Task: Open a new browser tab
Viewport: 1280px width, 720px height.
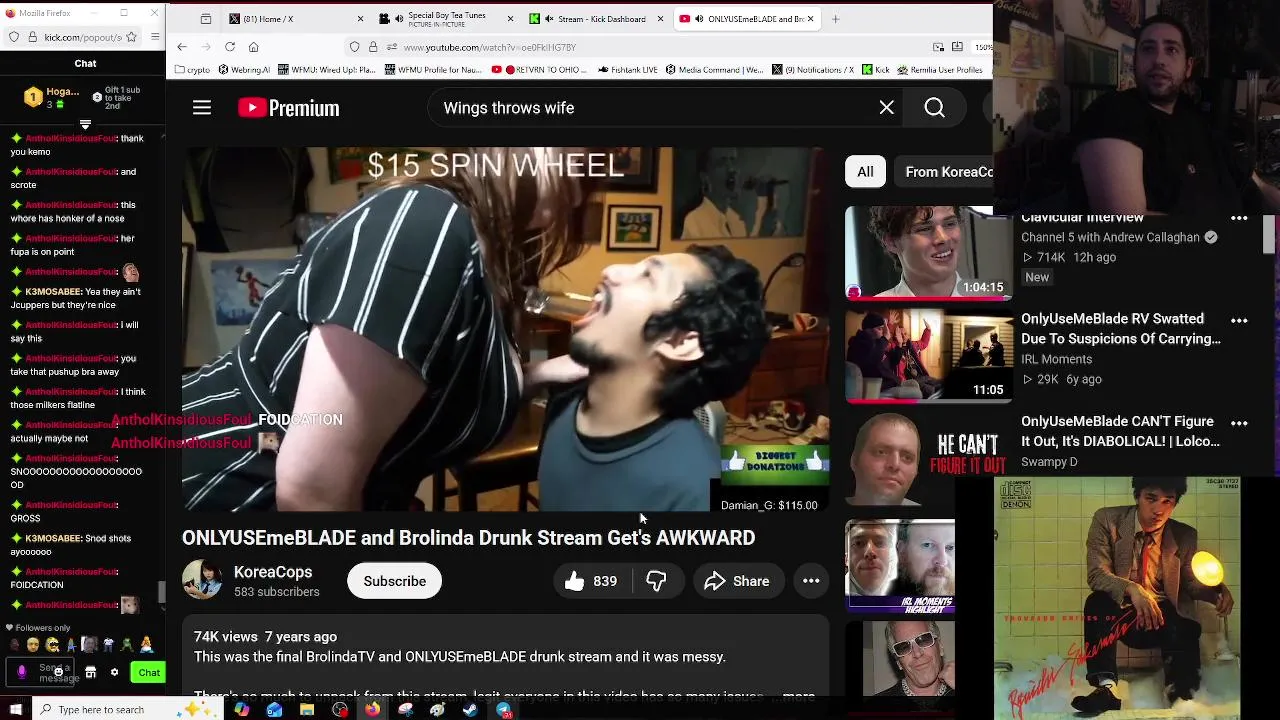Action: pos(835,19)
